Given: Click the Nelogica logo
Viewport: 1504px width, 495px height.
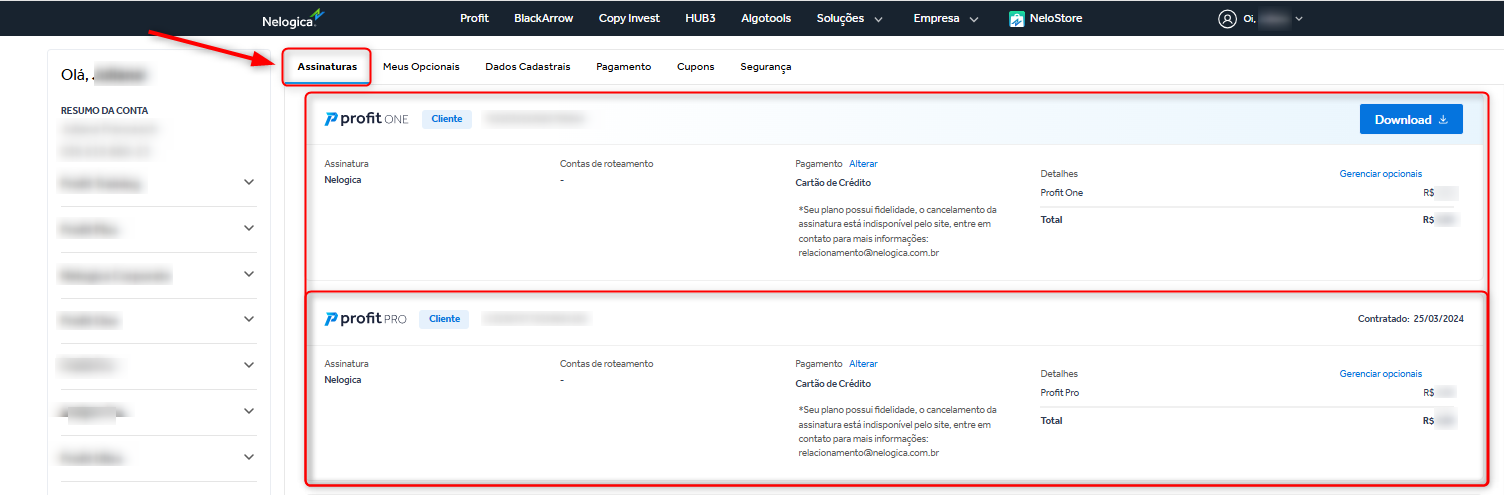Looking at the screenshot, I should pos(293,19).
